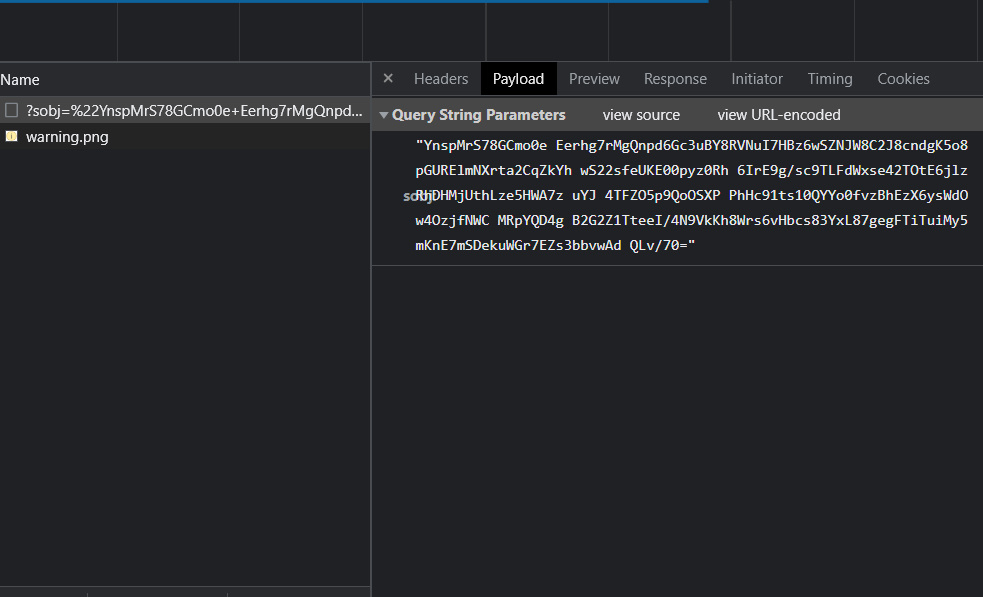Open the Headers tab

[441, 79]
